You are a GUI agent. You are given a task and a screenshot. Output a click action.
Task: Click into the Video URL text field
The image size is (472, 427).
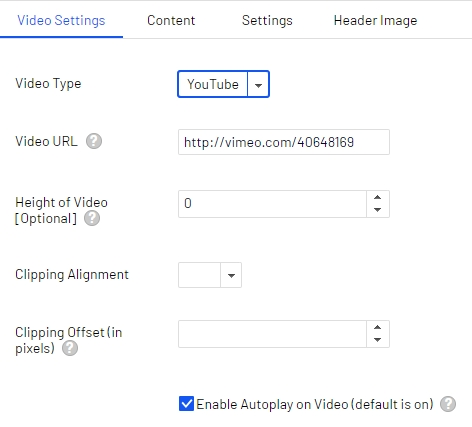click(284, 142)
